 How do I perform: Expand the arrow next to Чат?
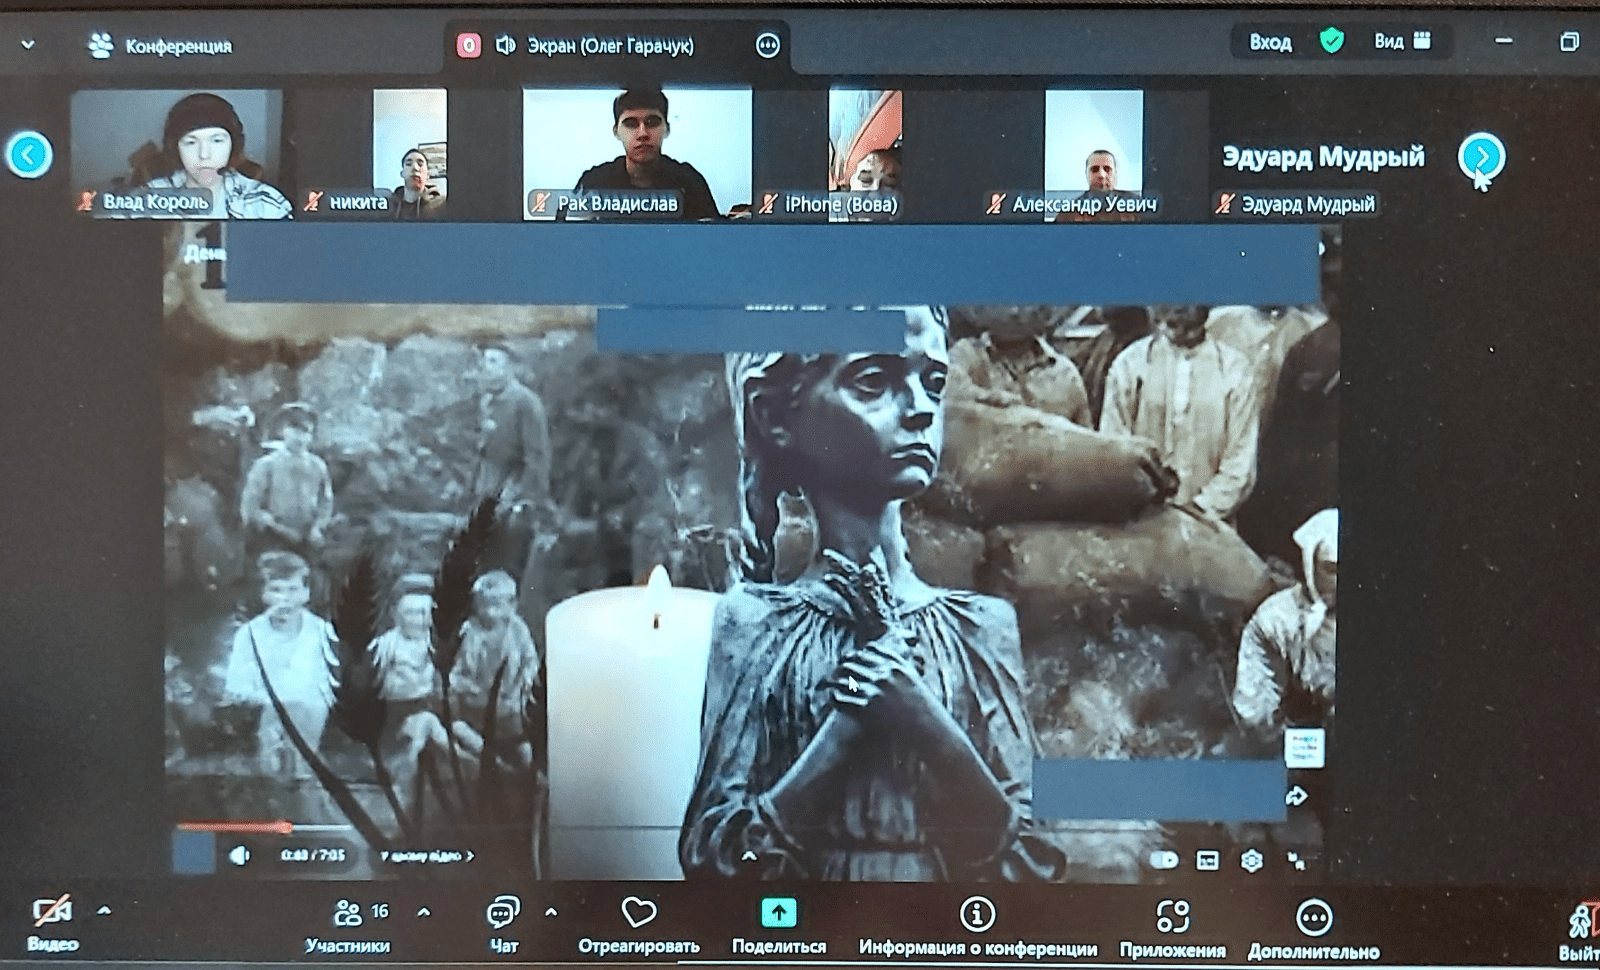pos(551,912)
